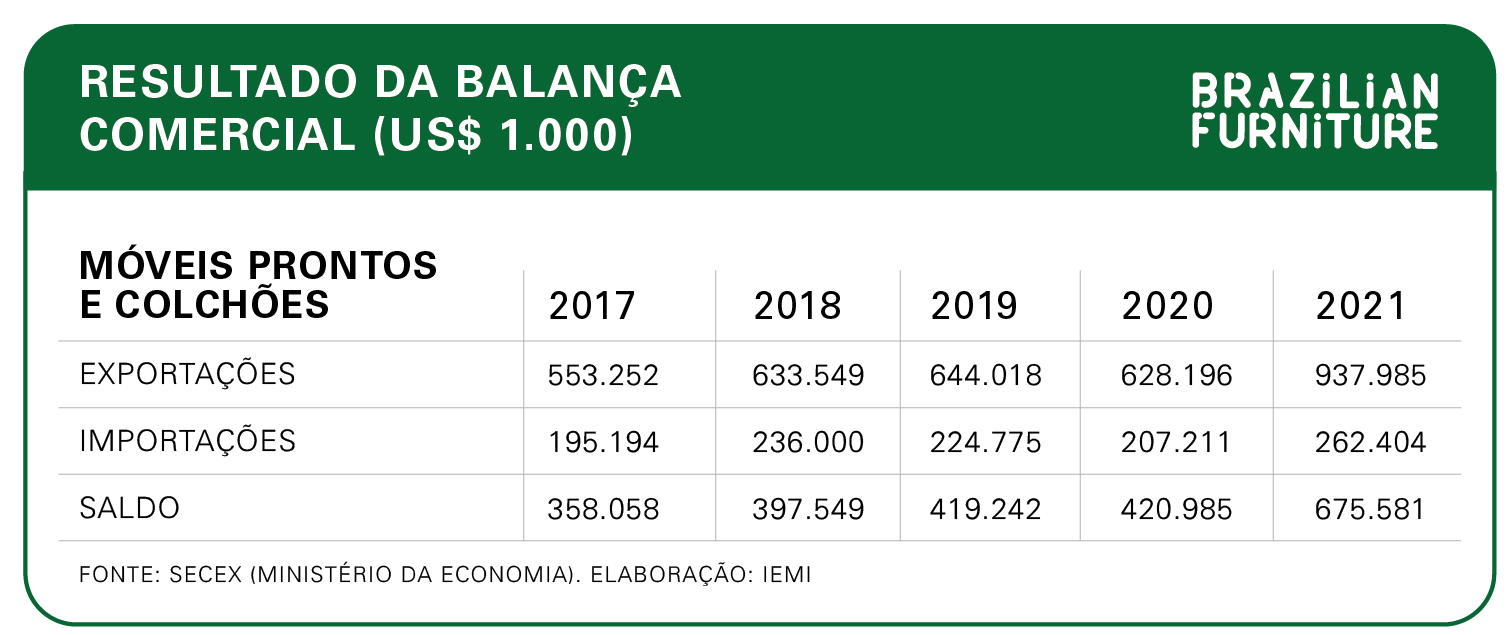The image size is (1512, 635).
Task: Select imports value 224.775 for 2019
Action: (x=986, y=442)
